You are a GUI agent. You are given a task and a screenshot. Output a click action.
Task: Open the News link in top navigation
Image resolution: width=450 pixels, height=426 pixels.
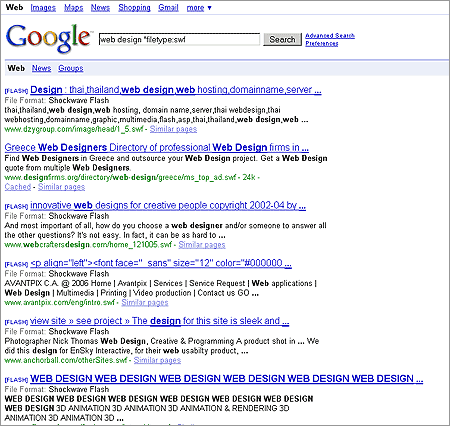coord(100,7)
